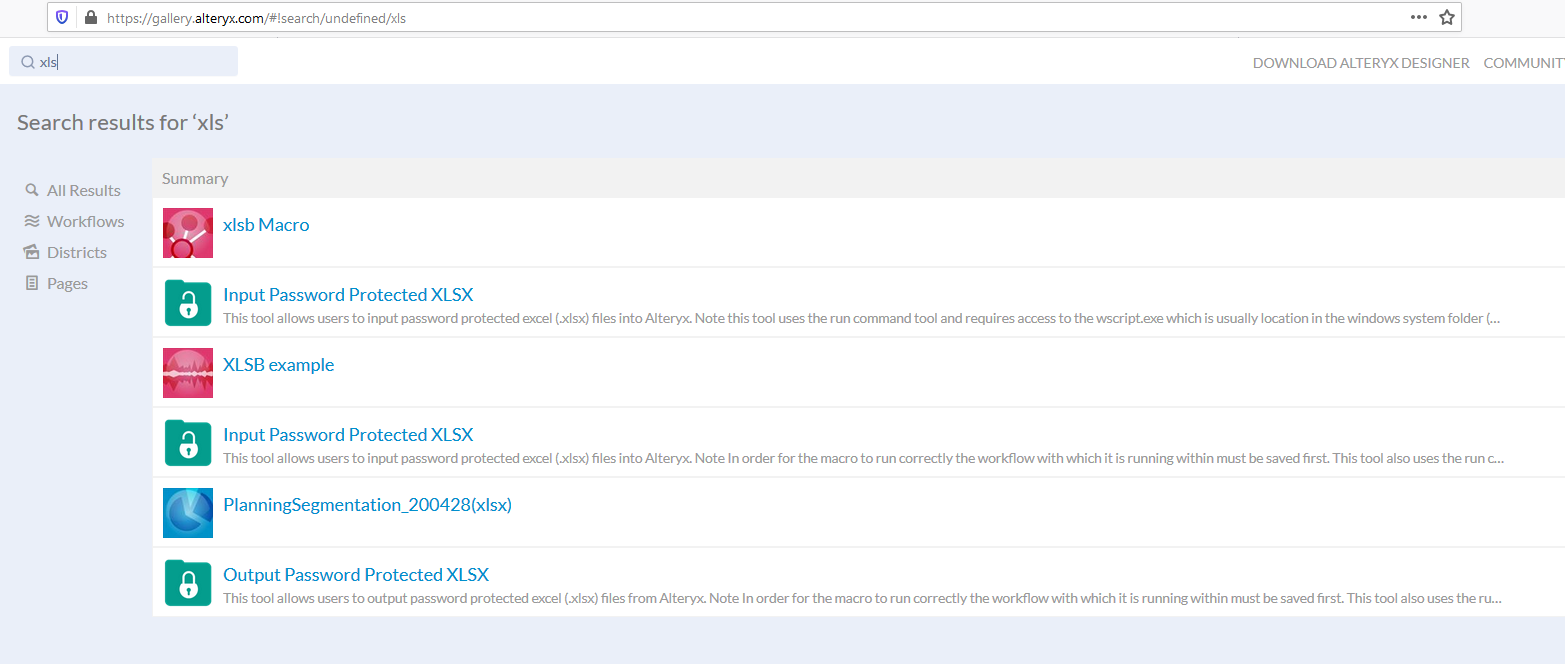Filter results by Workflows
The image size is (1565, 664).
click(86, 221)
